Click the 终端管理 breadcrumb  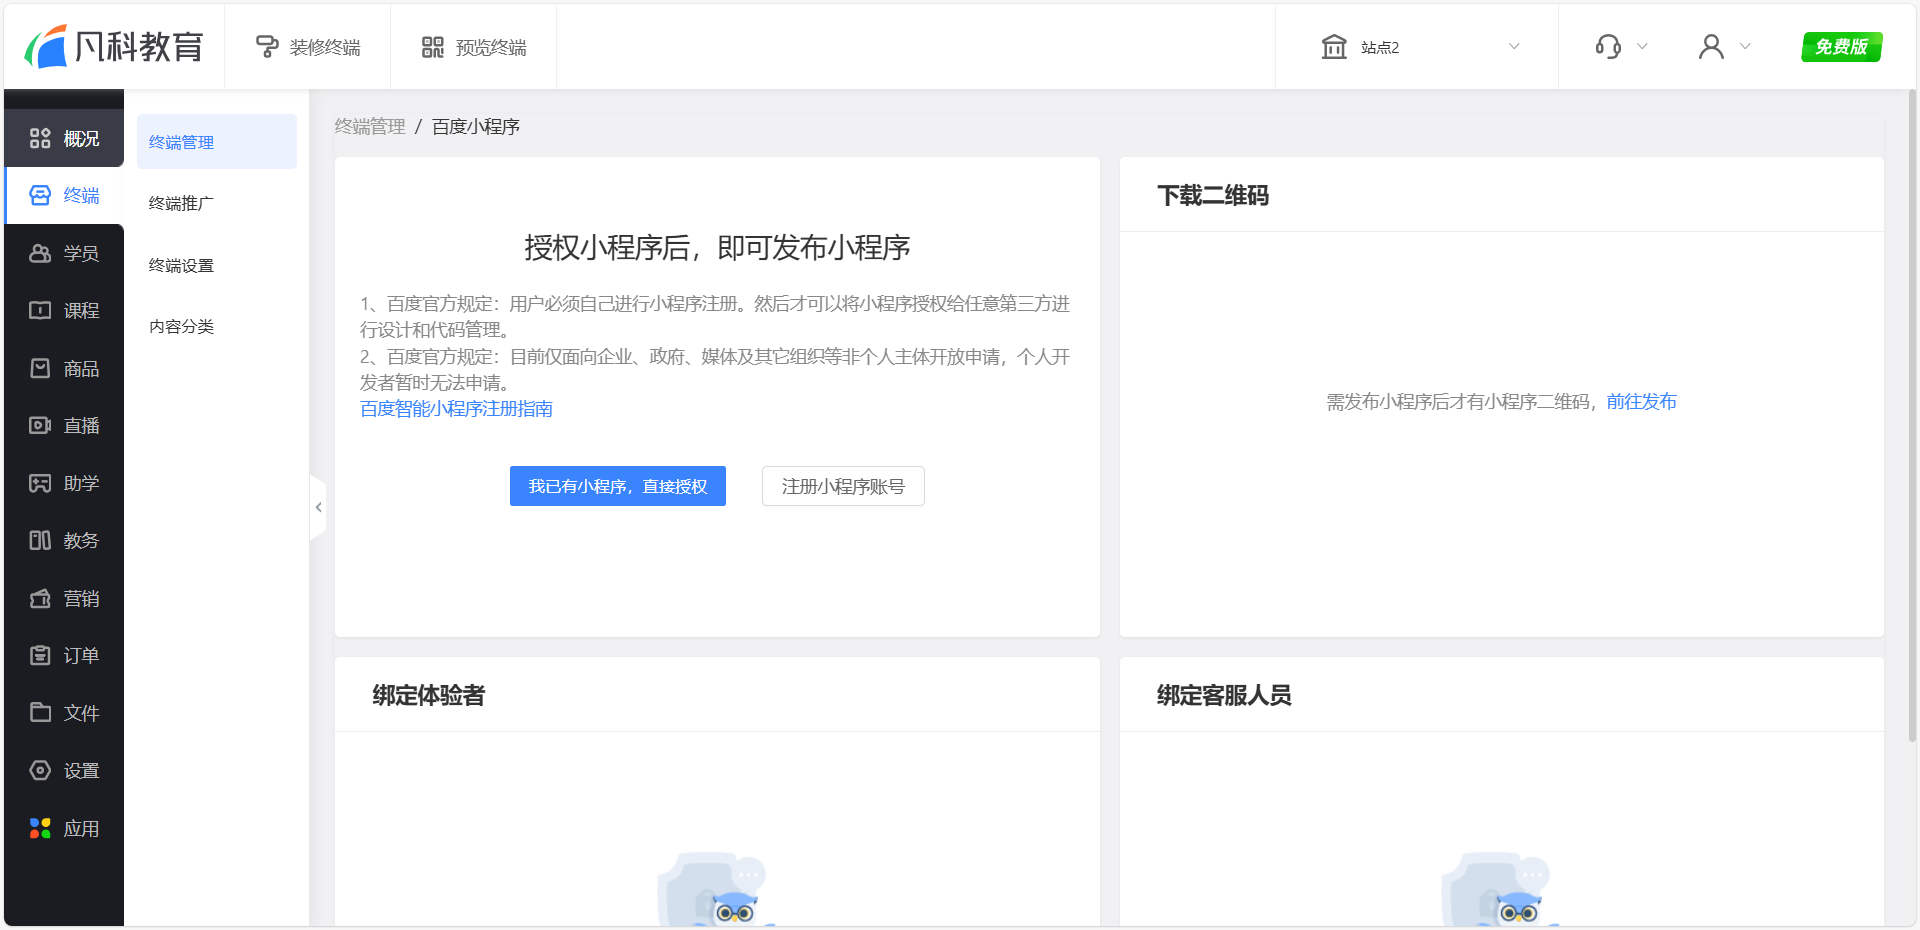click(x=369, y=127)
